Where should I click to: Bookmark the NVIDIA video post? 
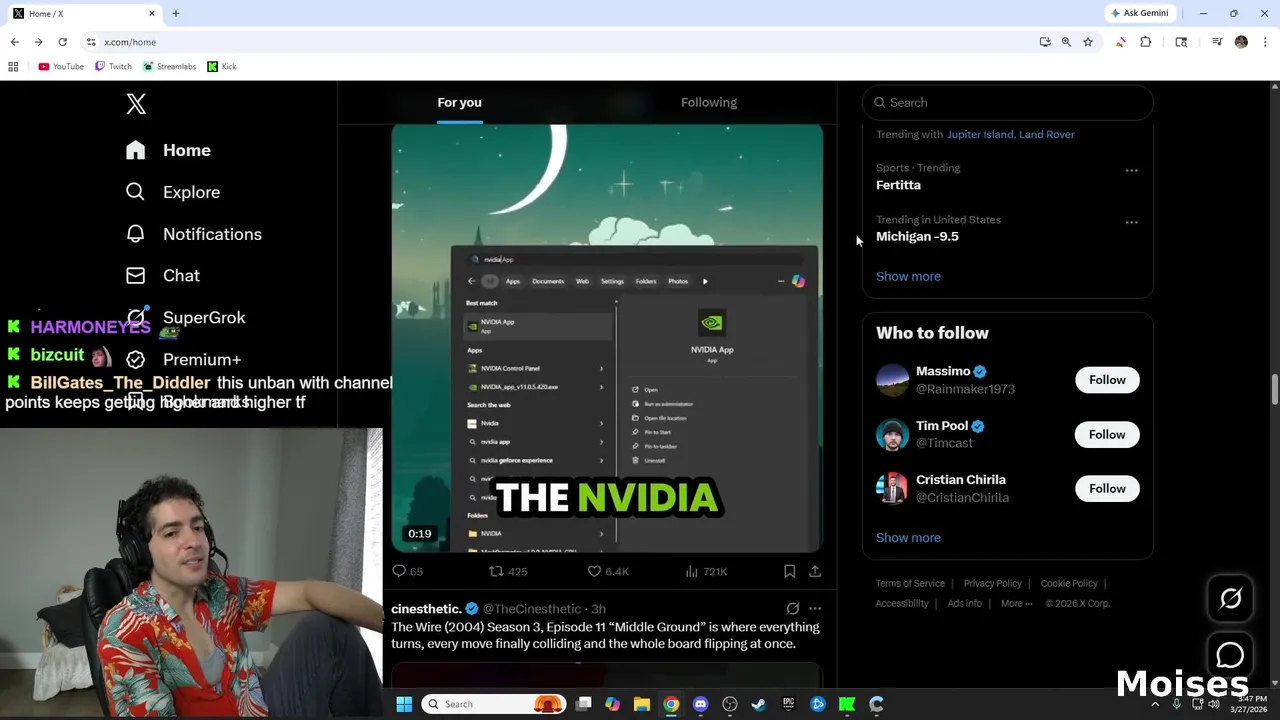point(789,571)
